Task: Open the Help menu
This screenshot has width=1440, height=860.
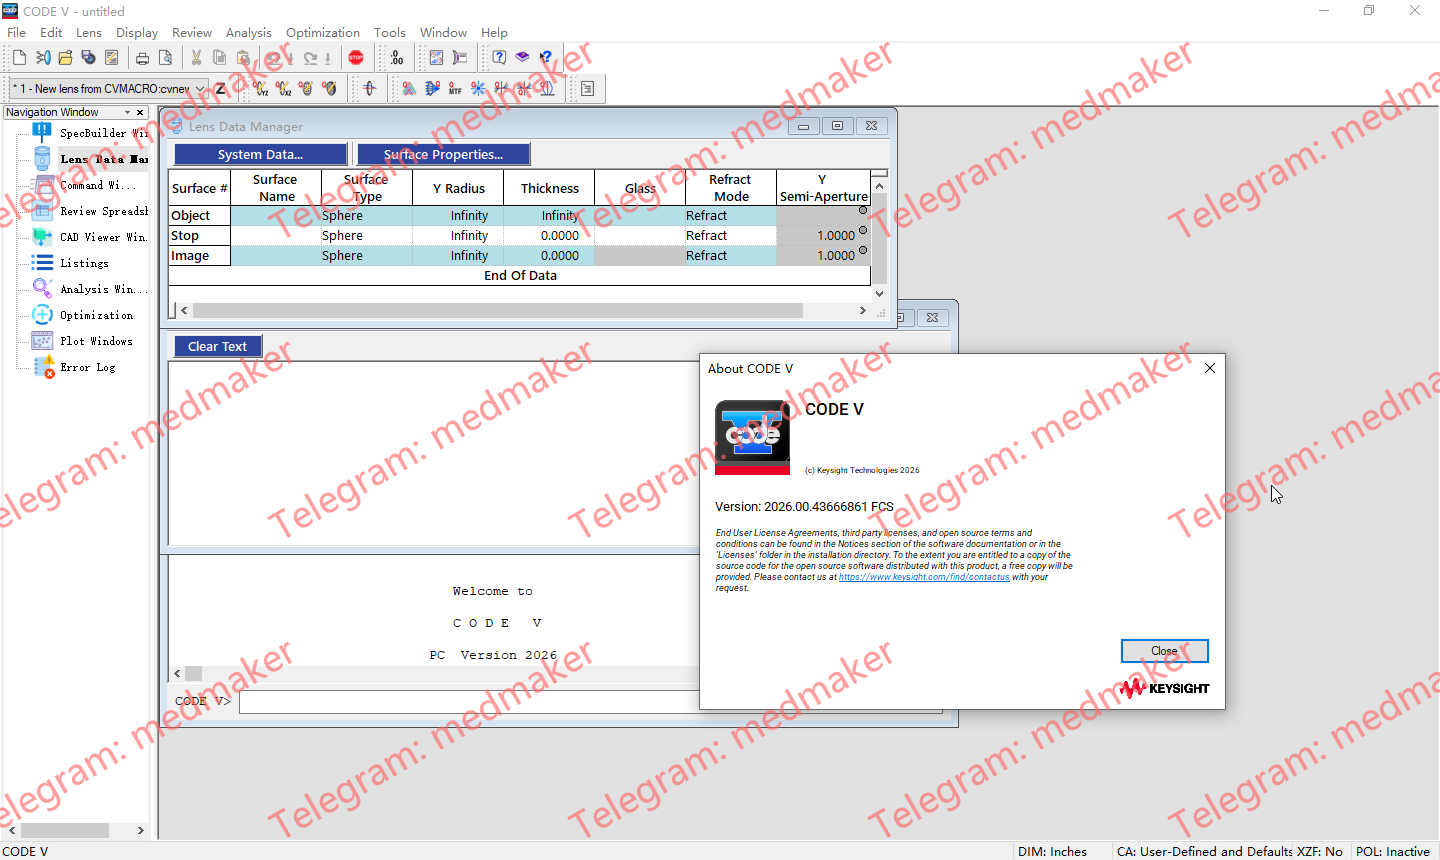Action: 494,32
